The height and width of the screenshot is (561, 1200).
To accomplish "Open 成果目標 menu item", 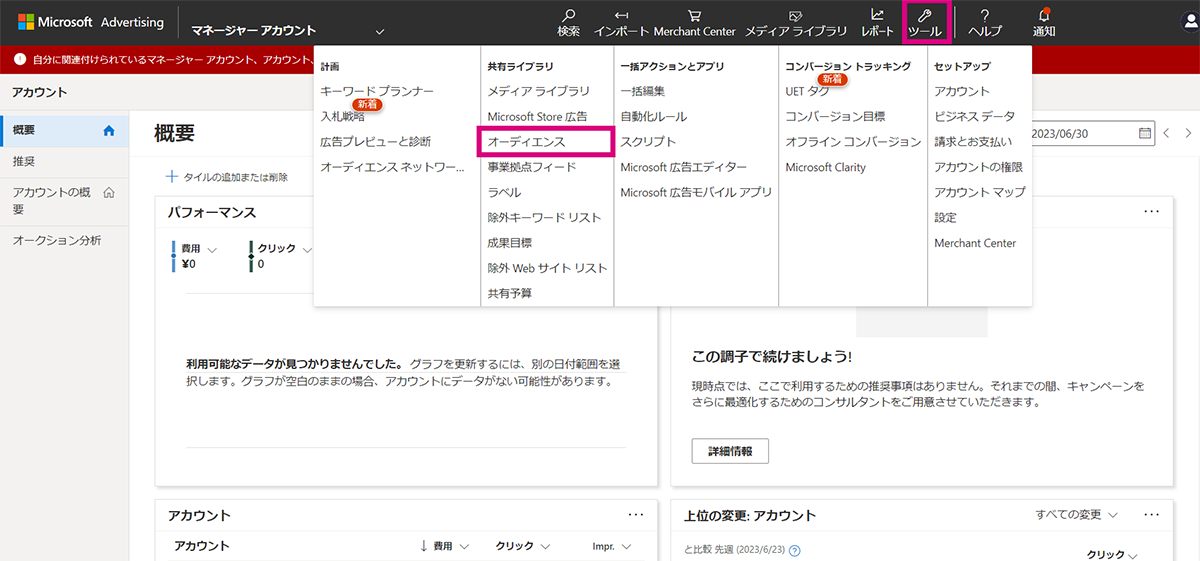I will 510,243.
